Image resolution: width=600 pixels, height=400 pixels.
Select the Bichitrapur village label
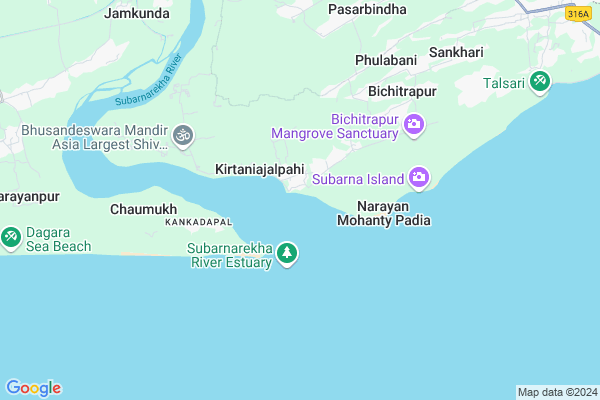402,91
